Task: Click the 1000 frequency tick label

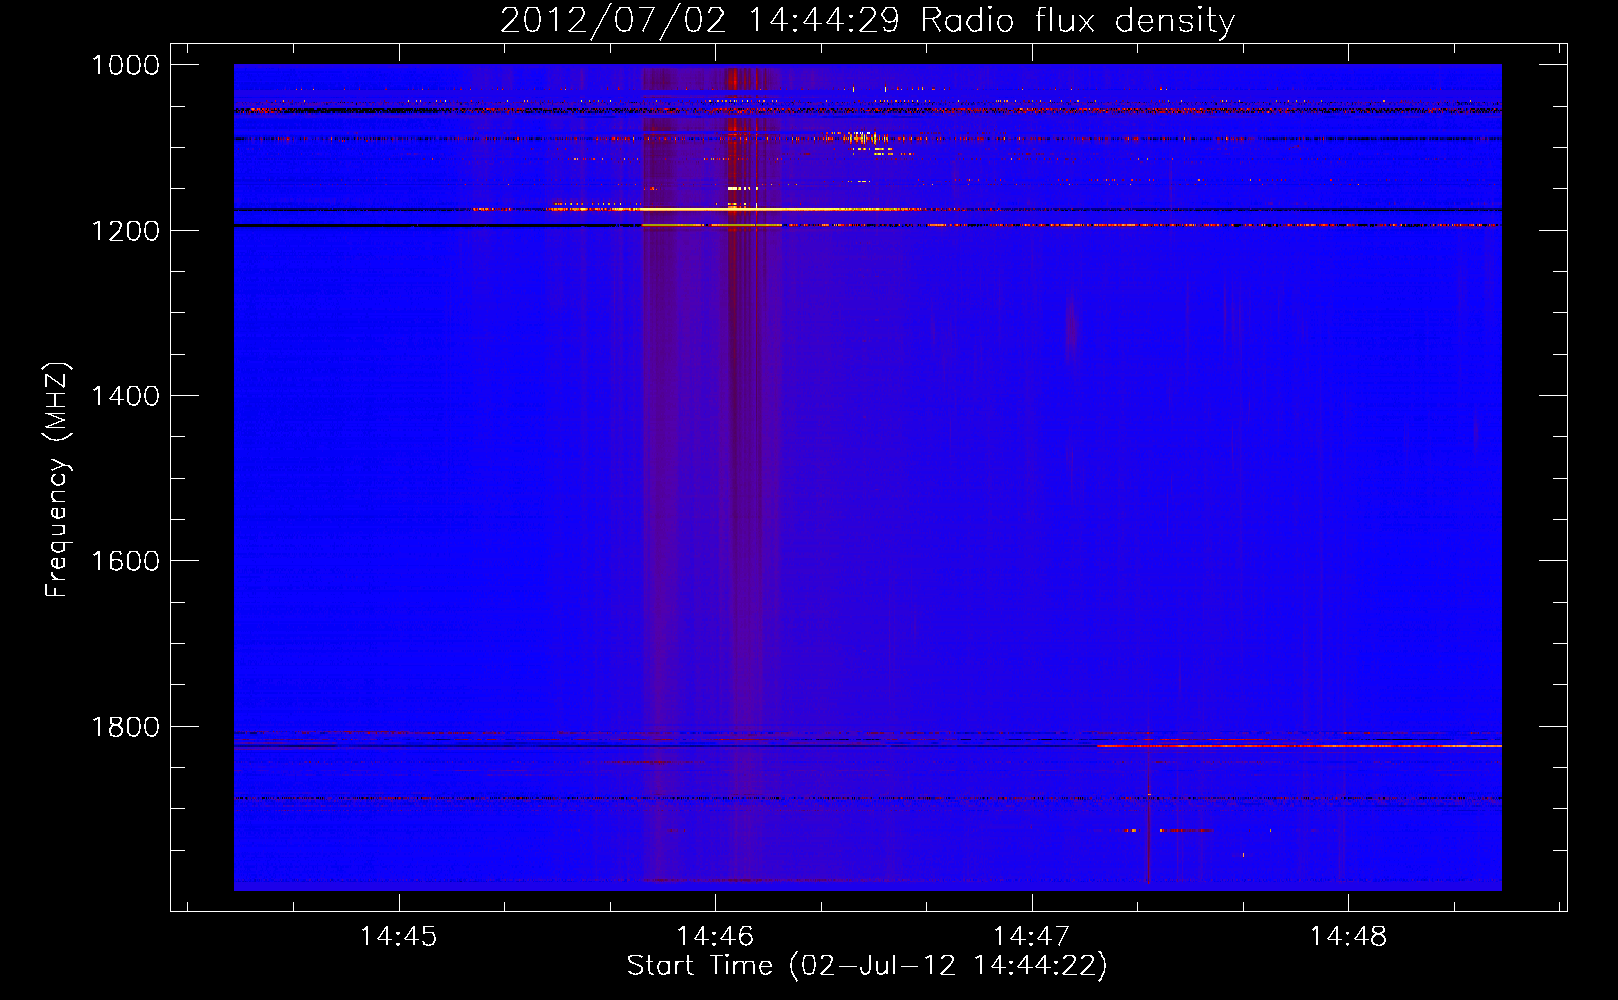Action: [125, 65]
